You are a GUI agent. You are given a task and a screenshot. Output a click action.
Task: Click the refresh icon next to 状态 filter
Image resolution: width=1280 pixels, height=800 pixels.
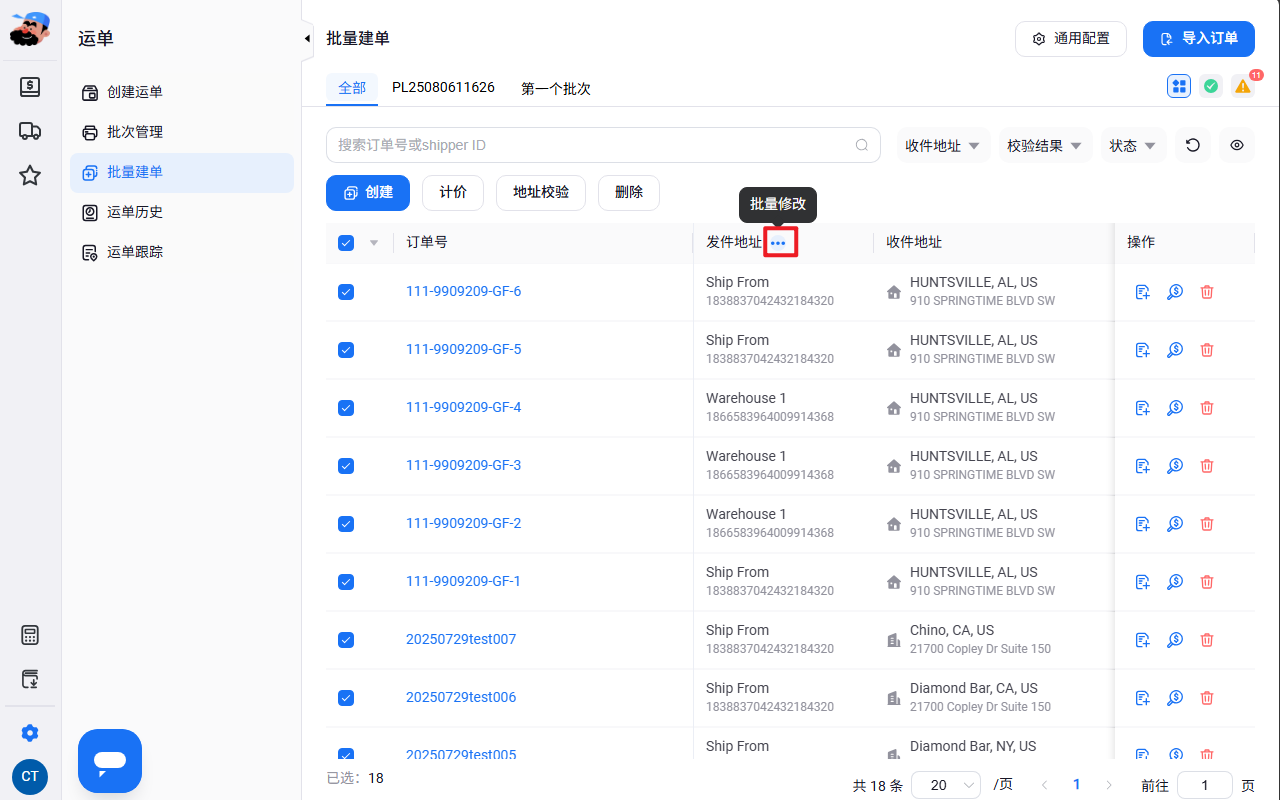click(1193, 145)
